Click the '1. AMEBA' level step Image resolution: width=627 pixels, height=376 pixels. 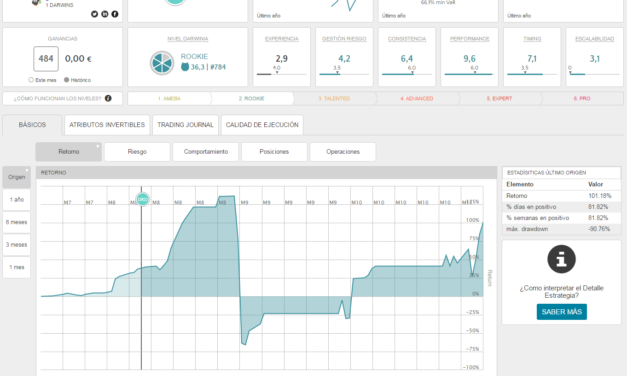click(169, 98)
